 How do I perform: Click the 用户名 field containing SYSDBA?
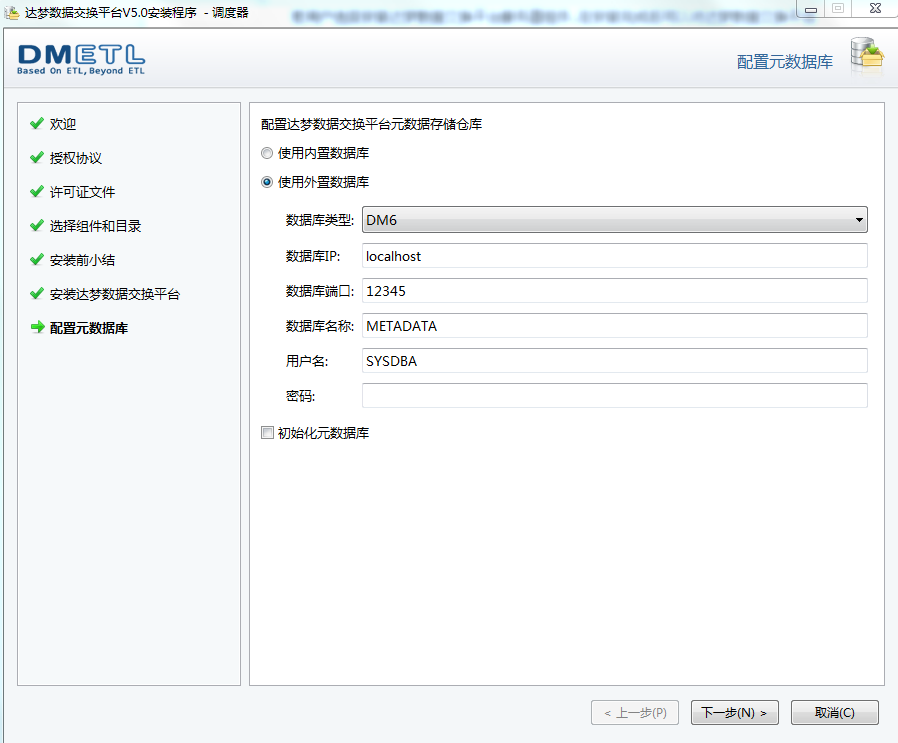coord(615,360)
